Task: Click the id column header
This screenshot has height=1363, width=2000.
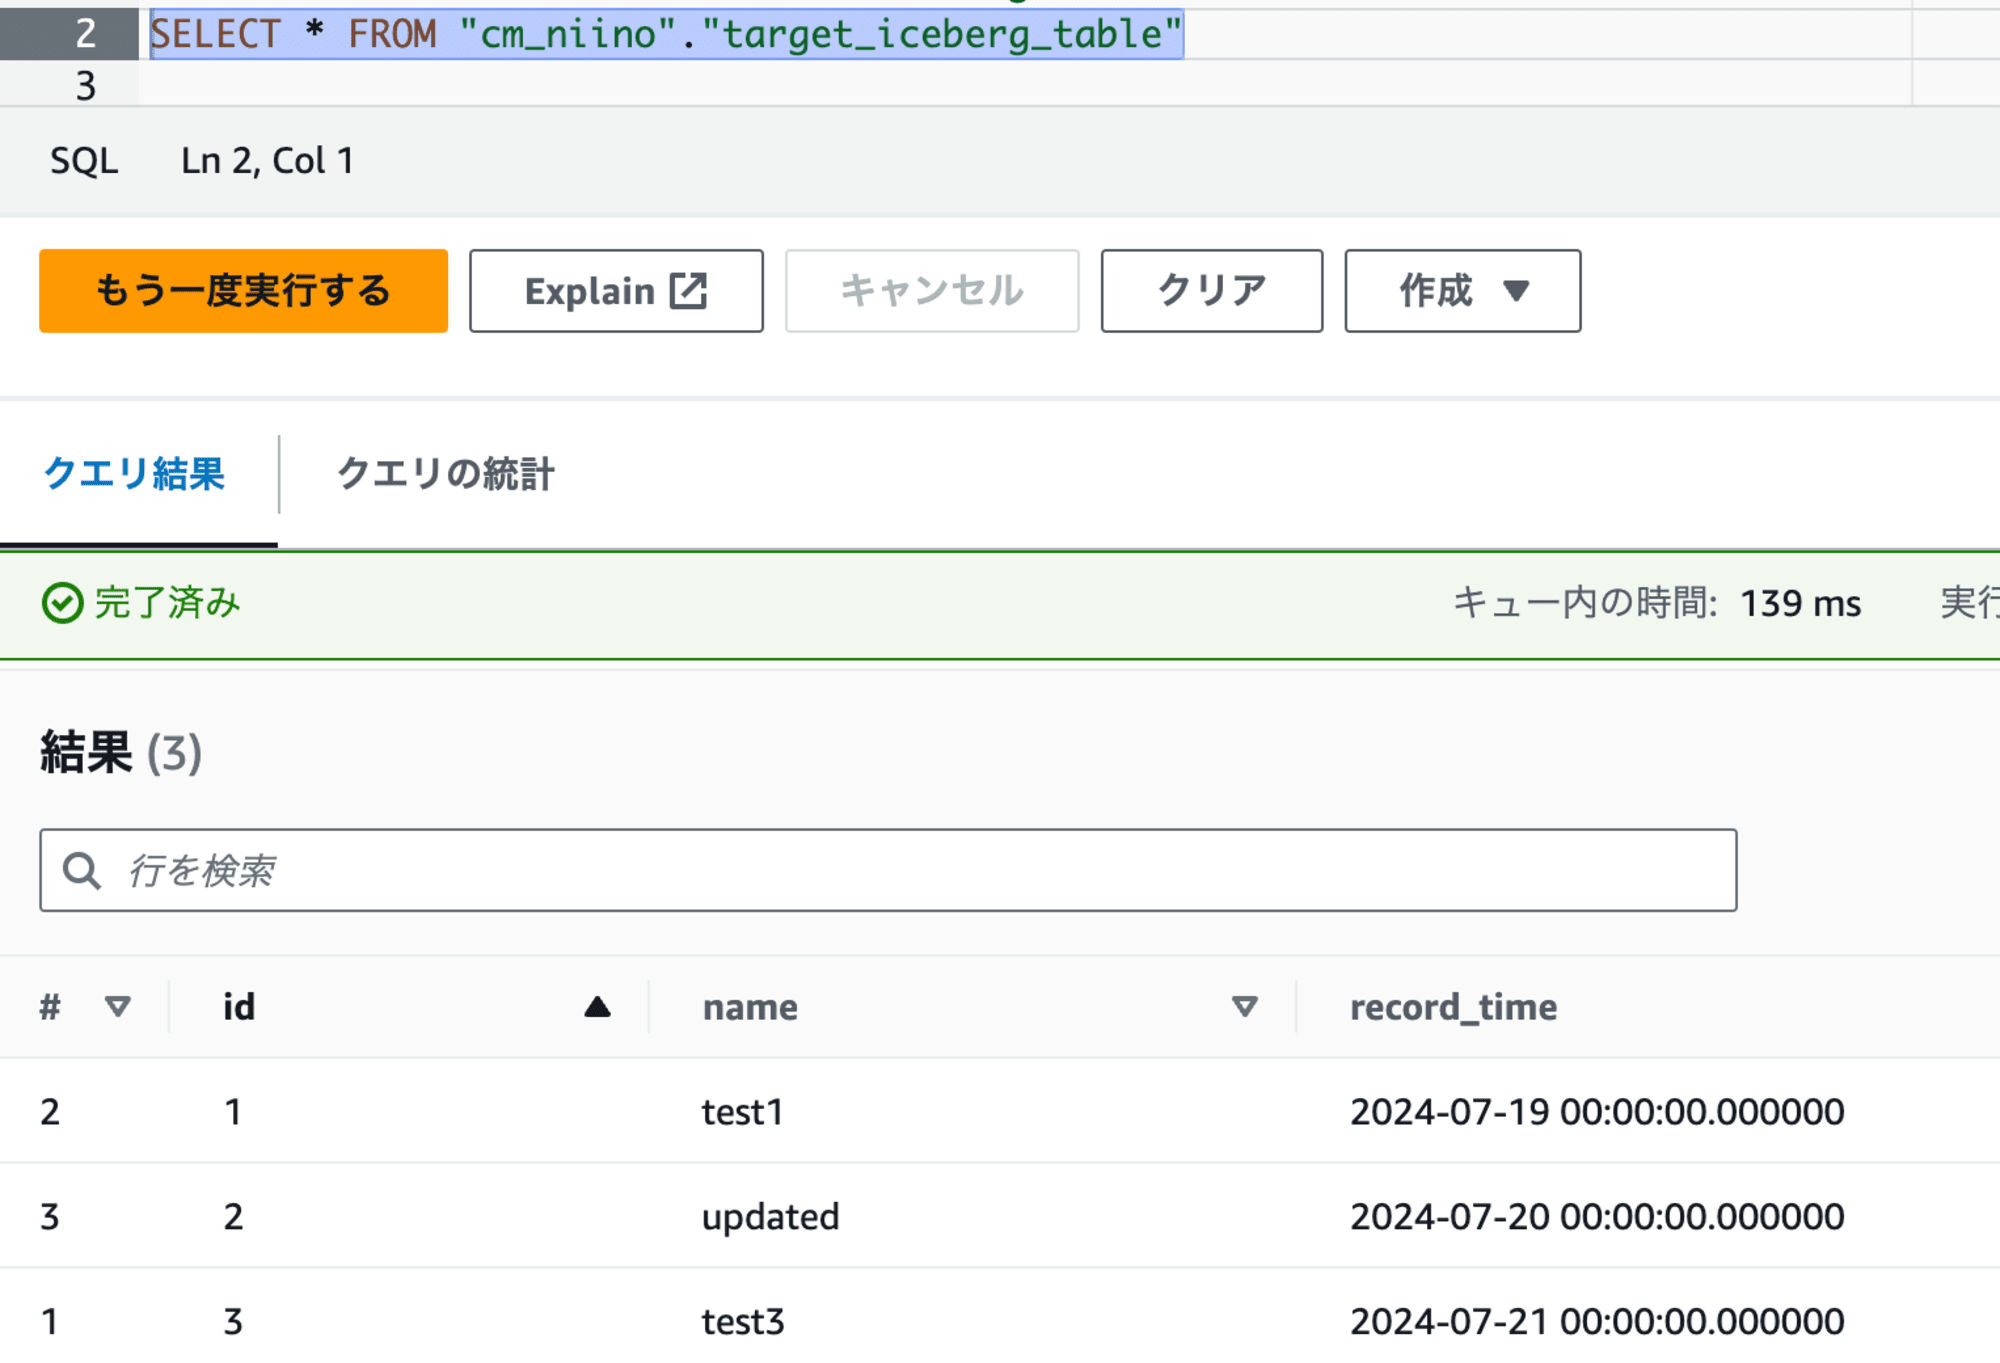Action: [239, 1006]
